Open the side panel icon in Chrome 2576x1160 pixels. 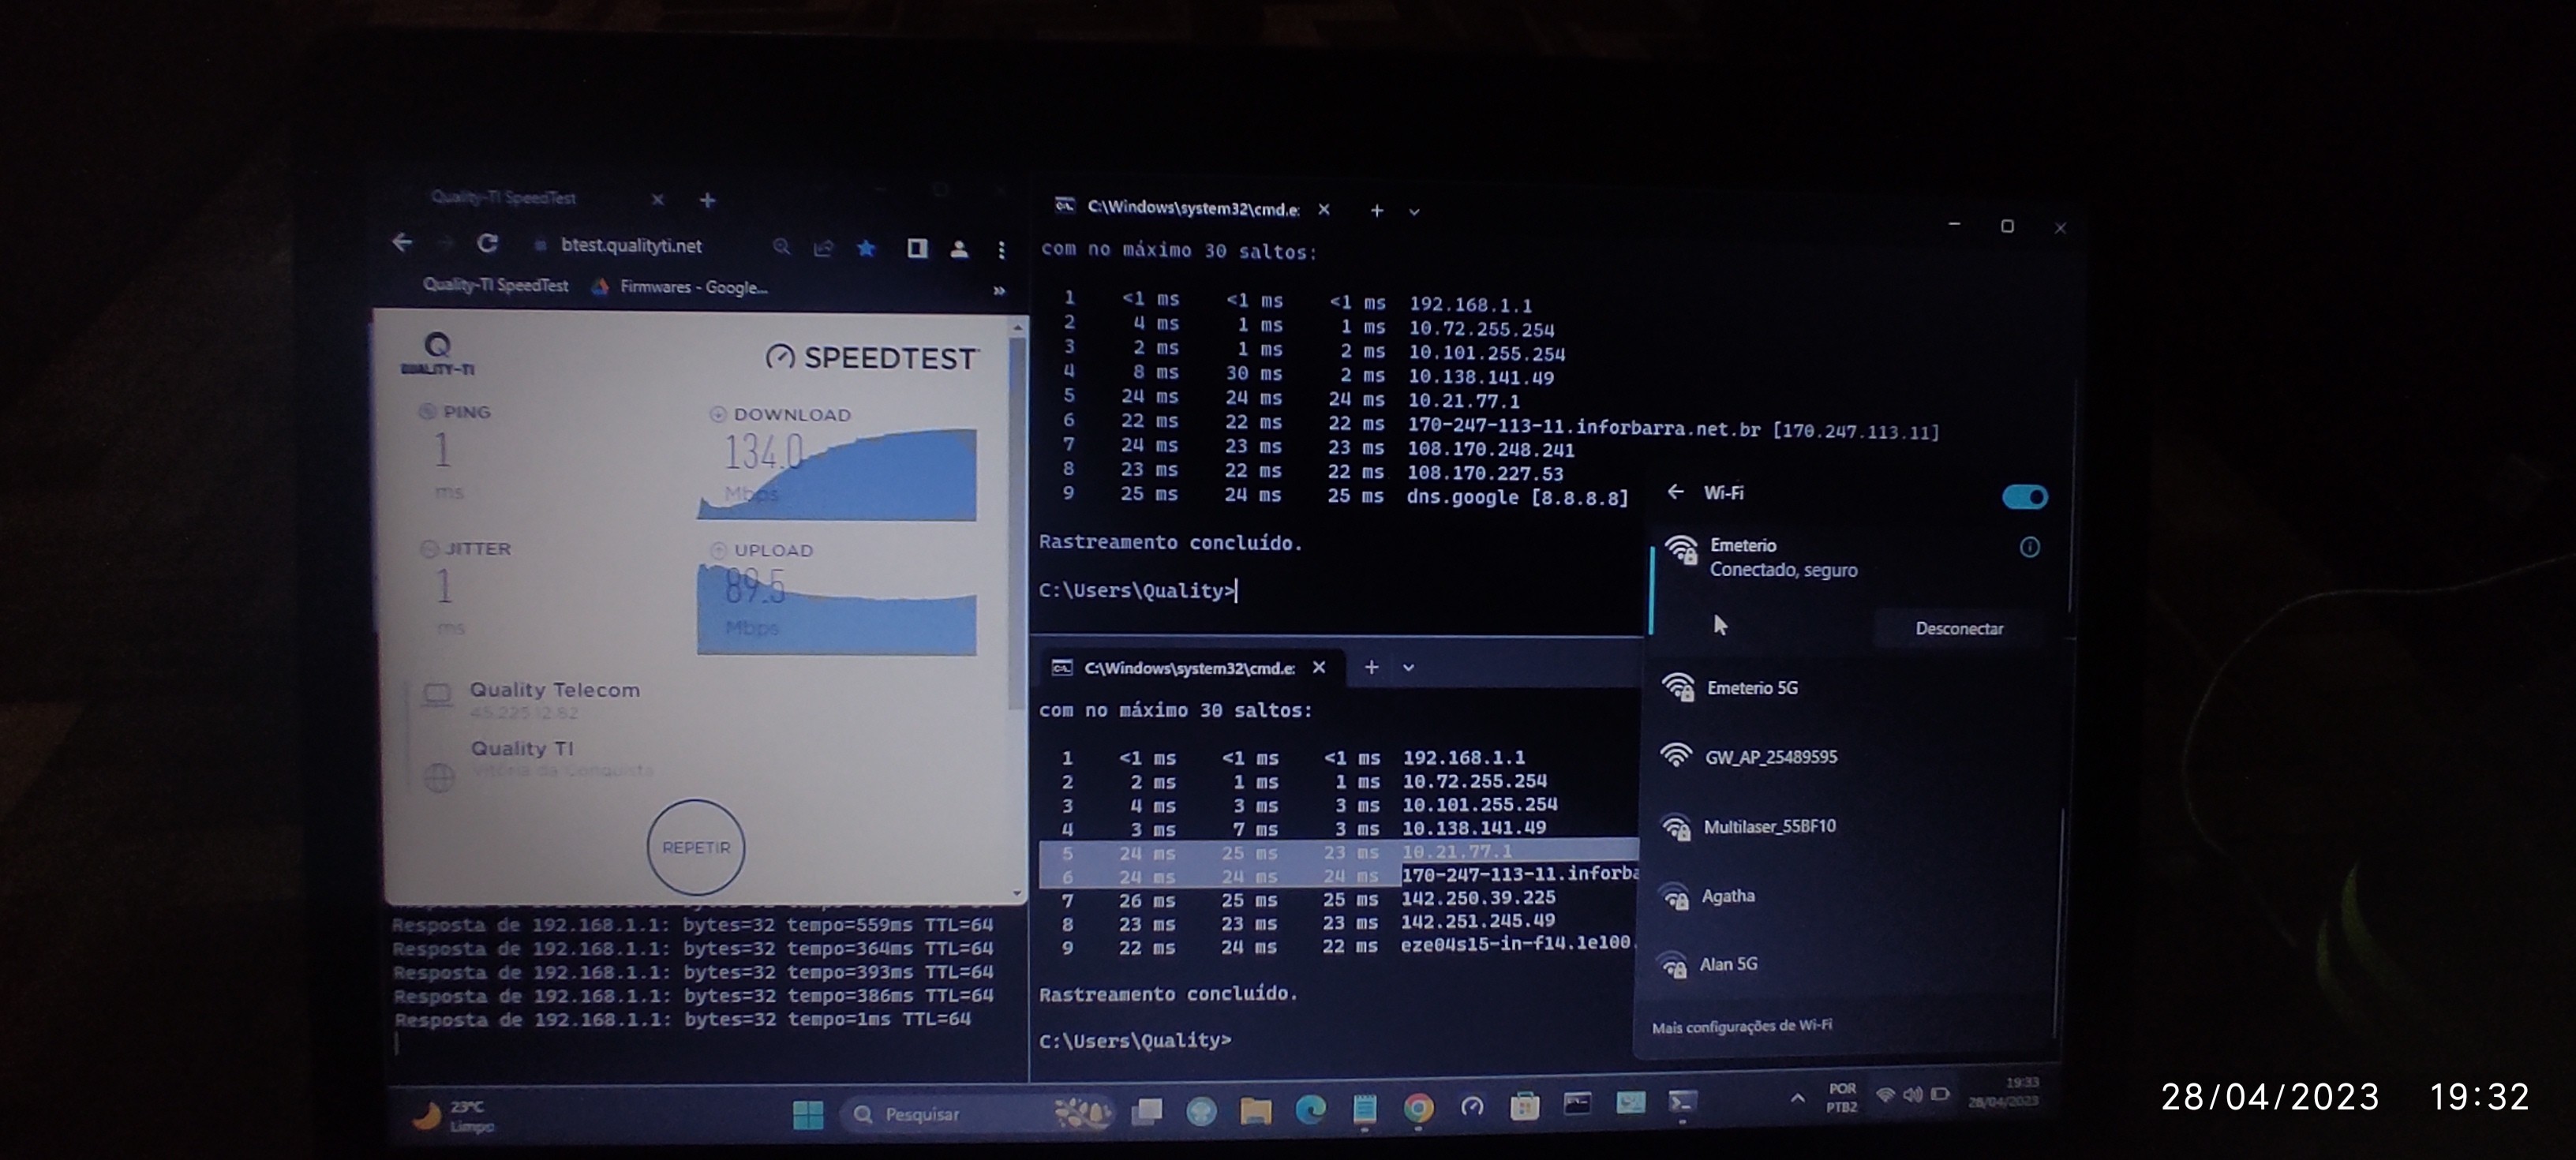[x=916, y=248]
